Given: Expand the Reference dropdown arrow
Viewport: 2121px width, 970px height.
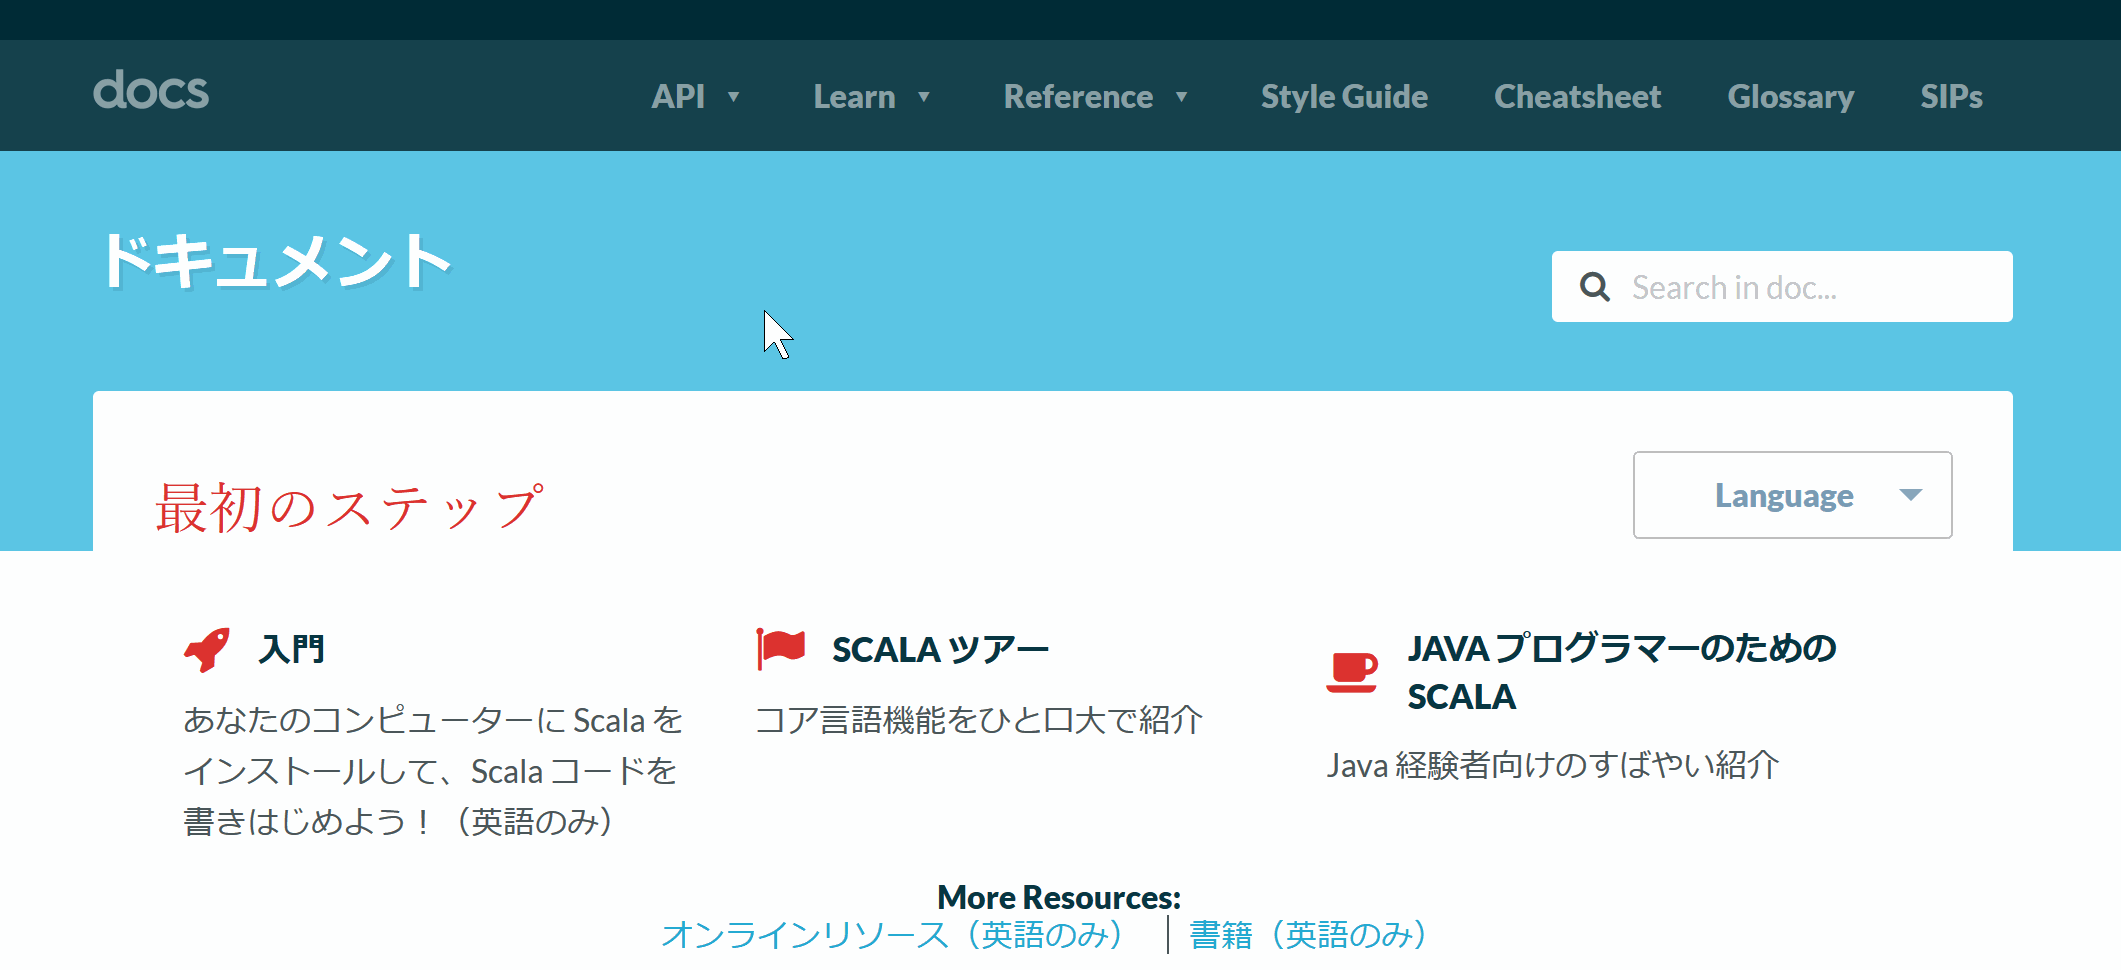Looking at the screenshot, I should 1181,97.
